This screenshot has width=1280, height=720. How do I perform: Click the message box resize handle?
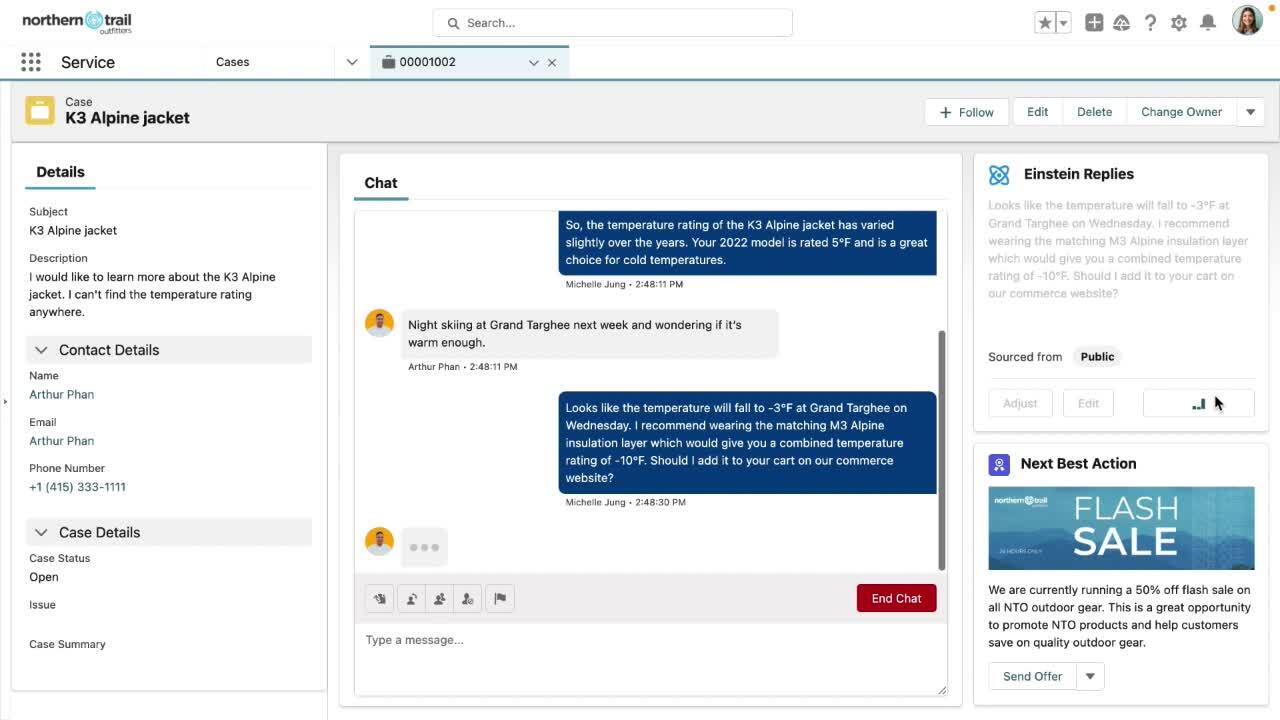tap(941, 690)
